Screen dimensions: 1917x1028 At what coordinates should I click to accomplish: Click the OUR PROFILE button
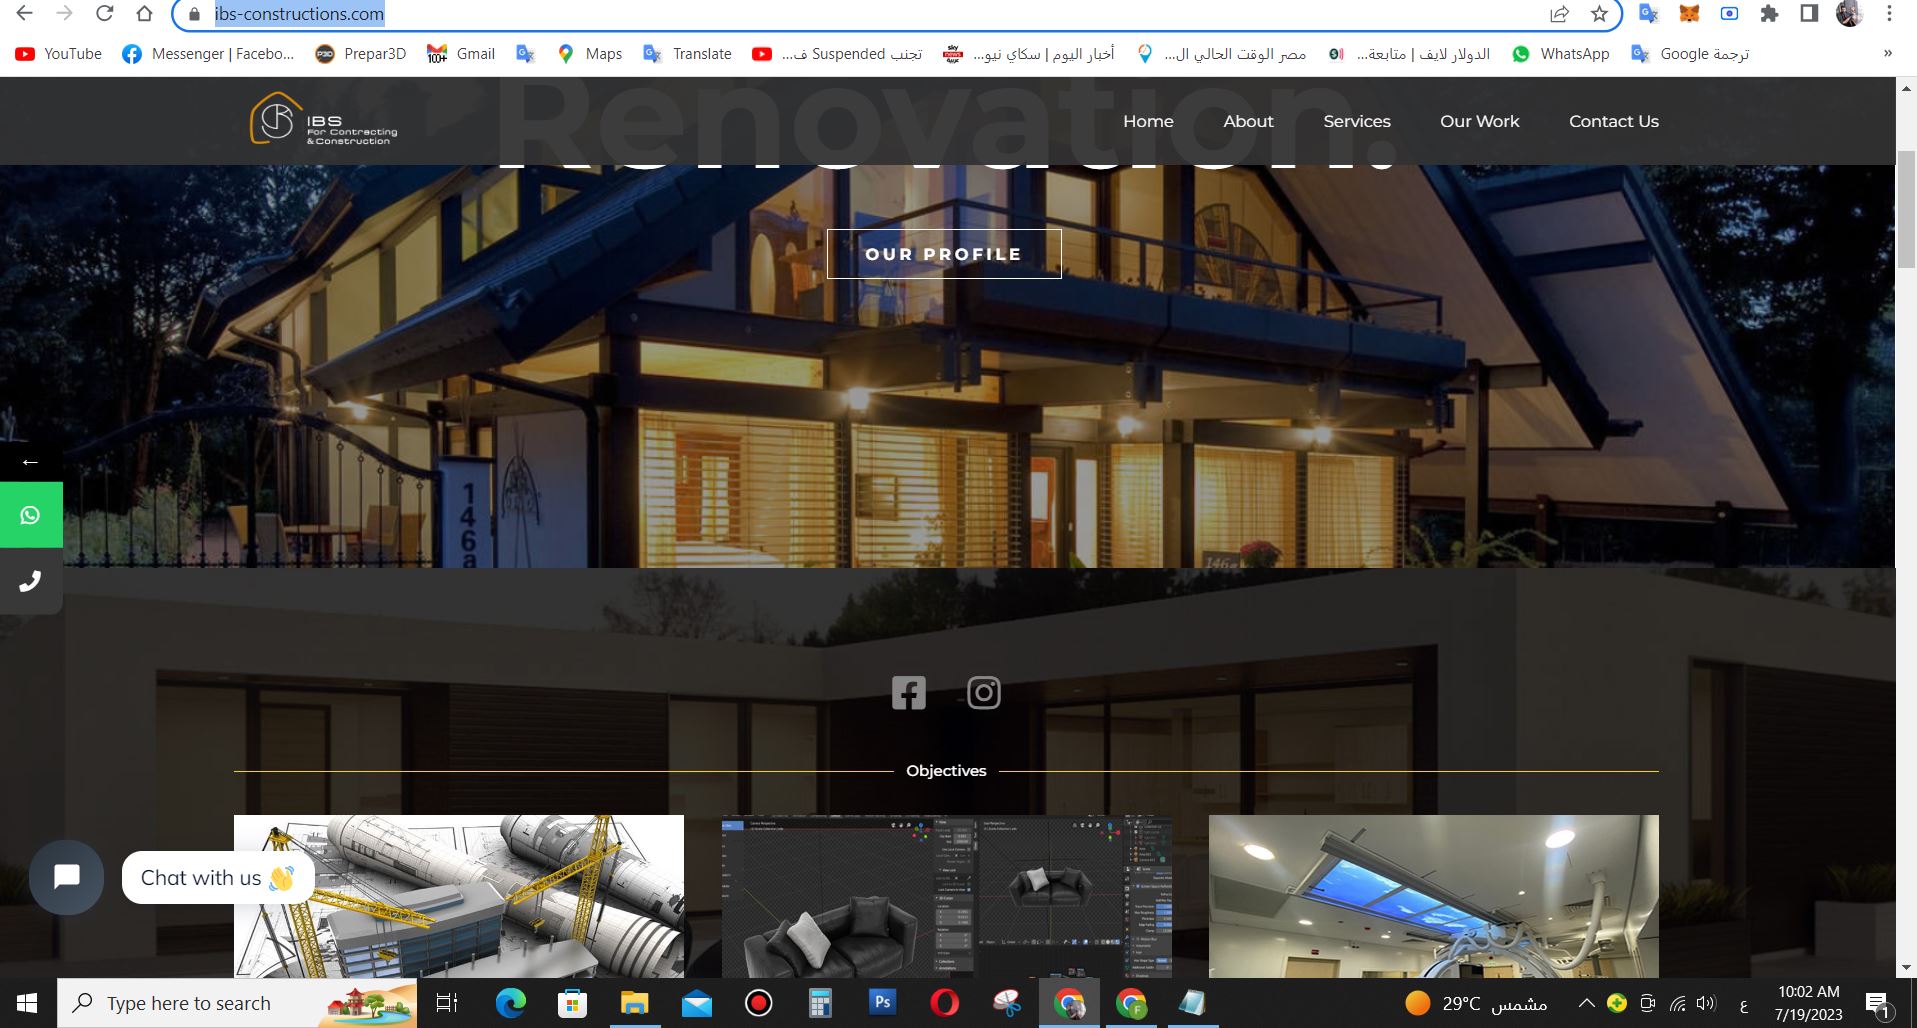click(943, 254)
